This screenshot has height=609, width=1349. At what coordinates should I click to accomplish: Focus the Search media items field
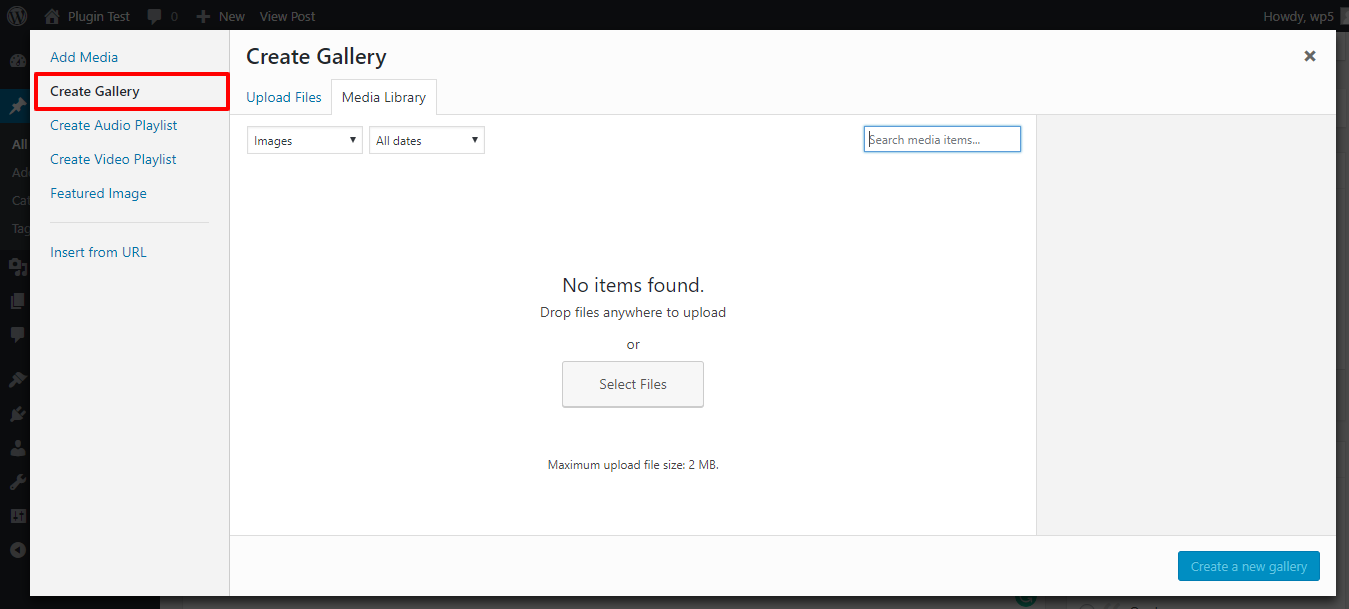(x=942, y=139)
